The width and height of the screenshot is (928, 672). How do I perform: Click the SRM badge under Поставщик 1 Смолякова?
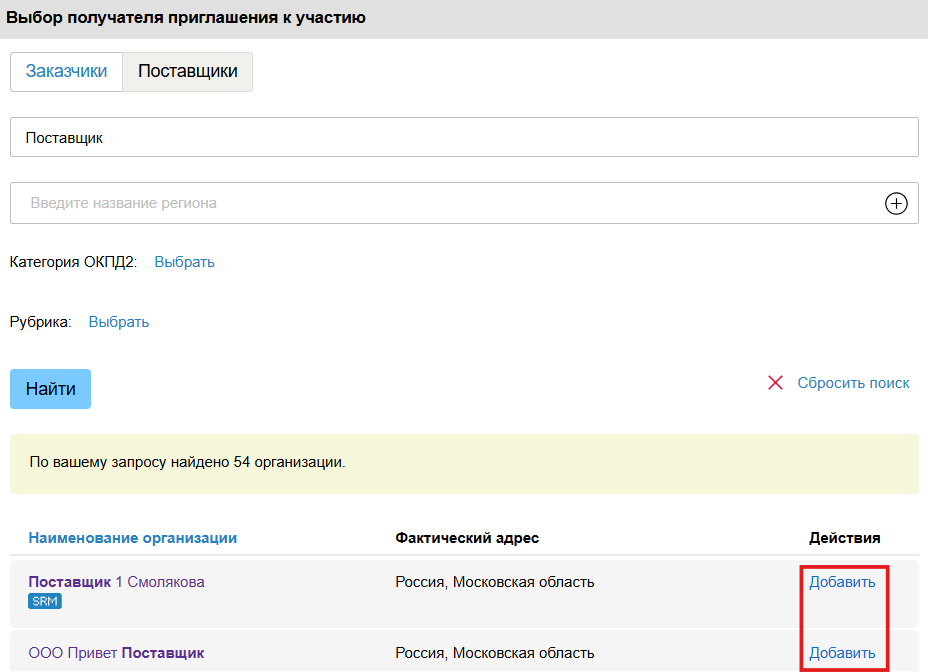45,601
